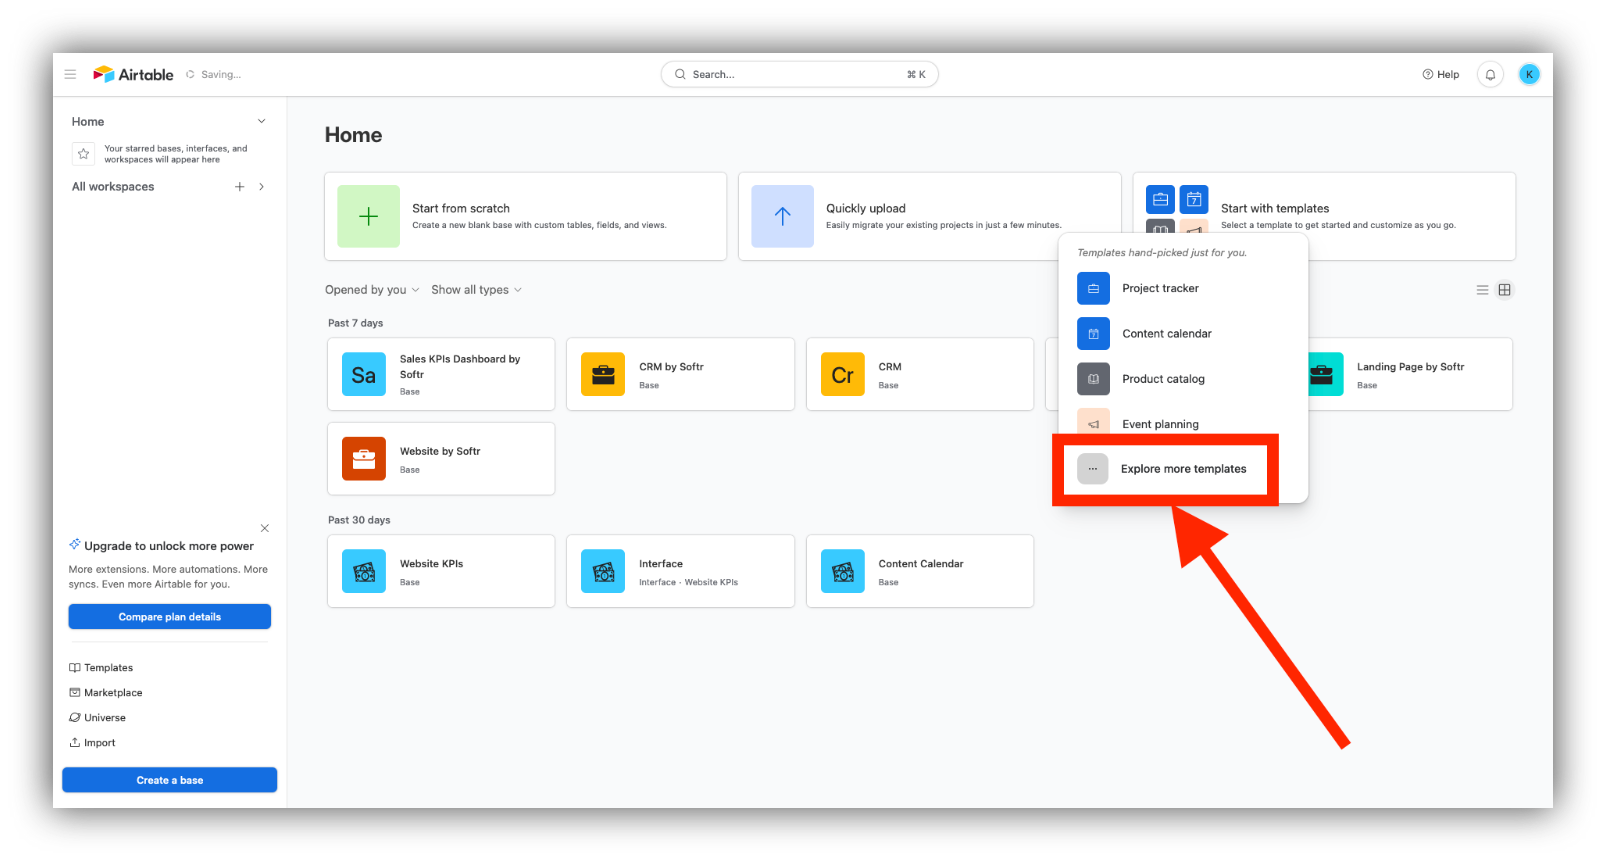Open Import in the sidebar

(92, 743)
